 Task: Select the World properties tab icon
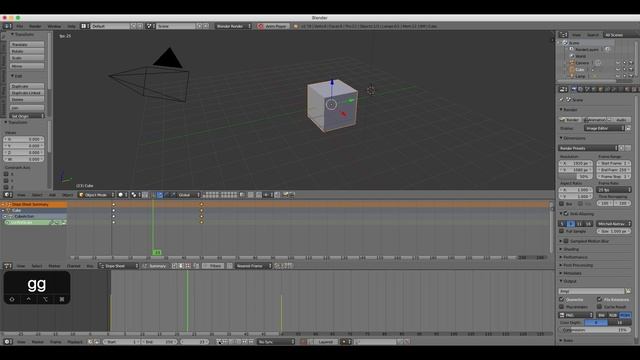594,89
